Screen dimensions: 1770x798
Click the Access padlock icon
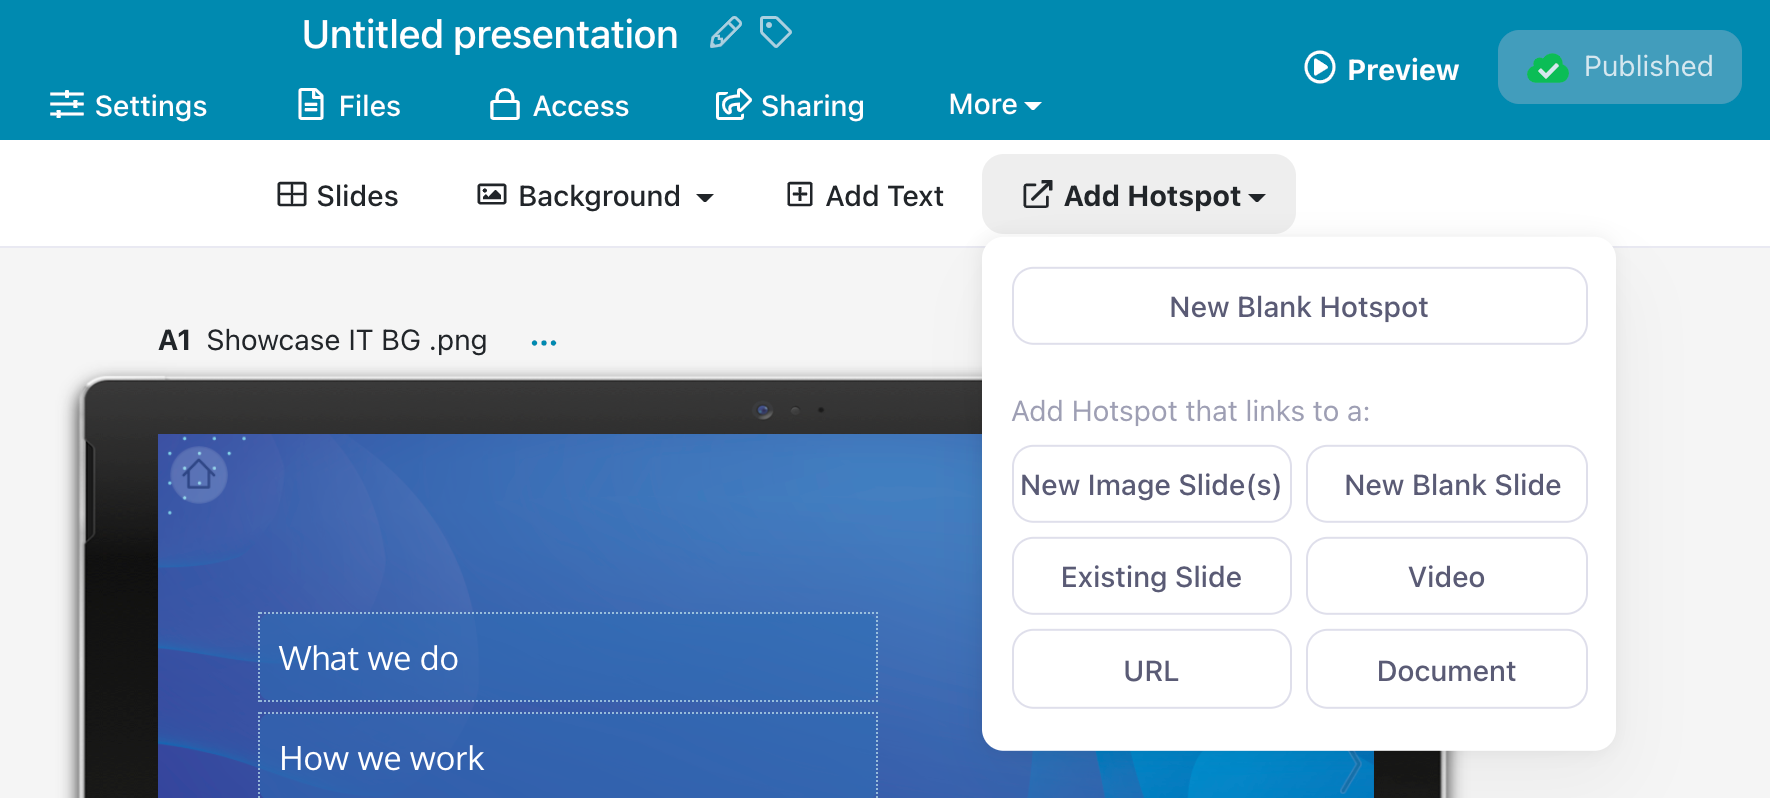tap(504, 104)
